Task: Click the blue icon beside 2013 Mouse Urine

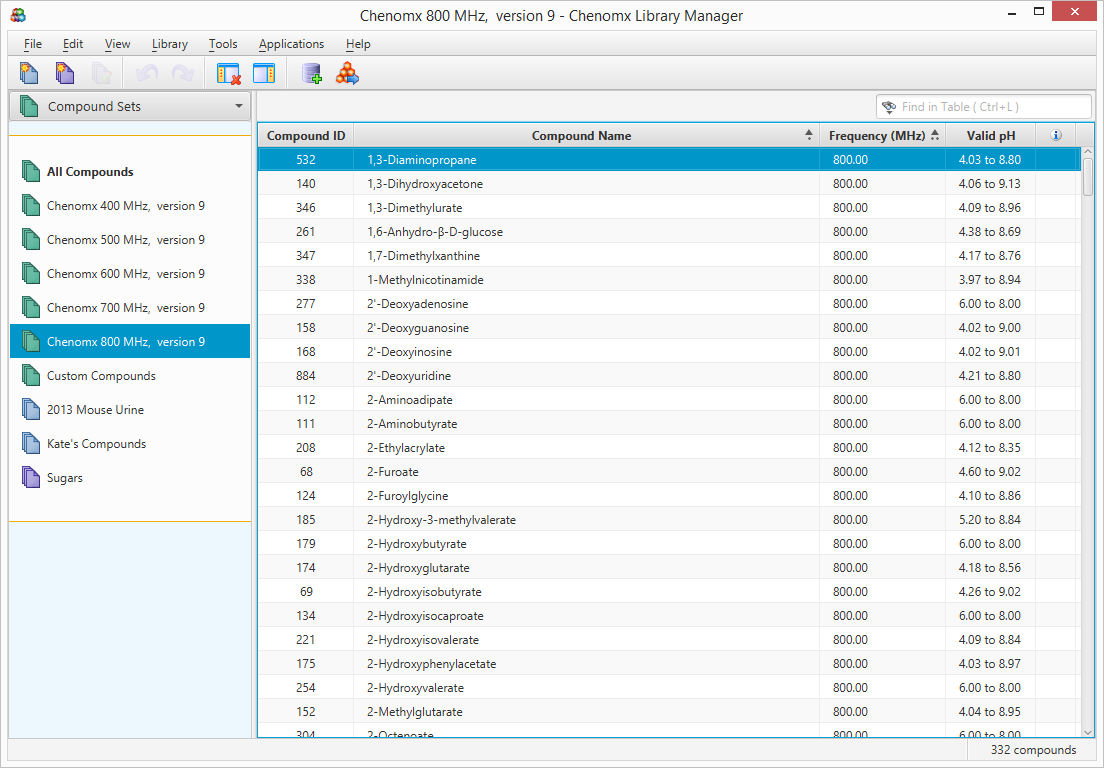Action: 30,409
